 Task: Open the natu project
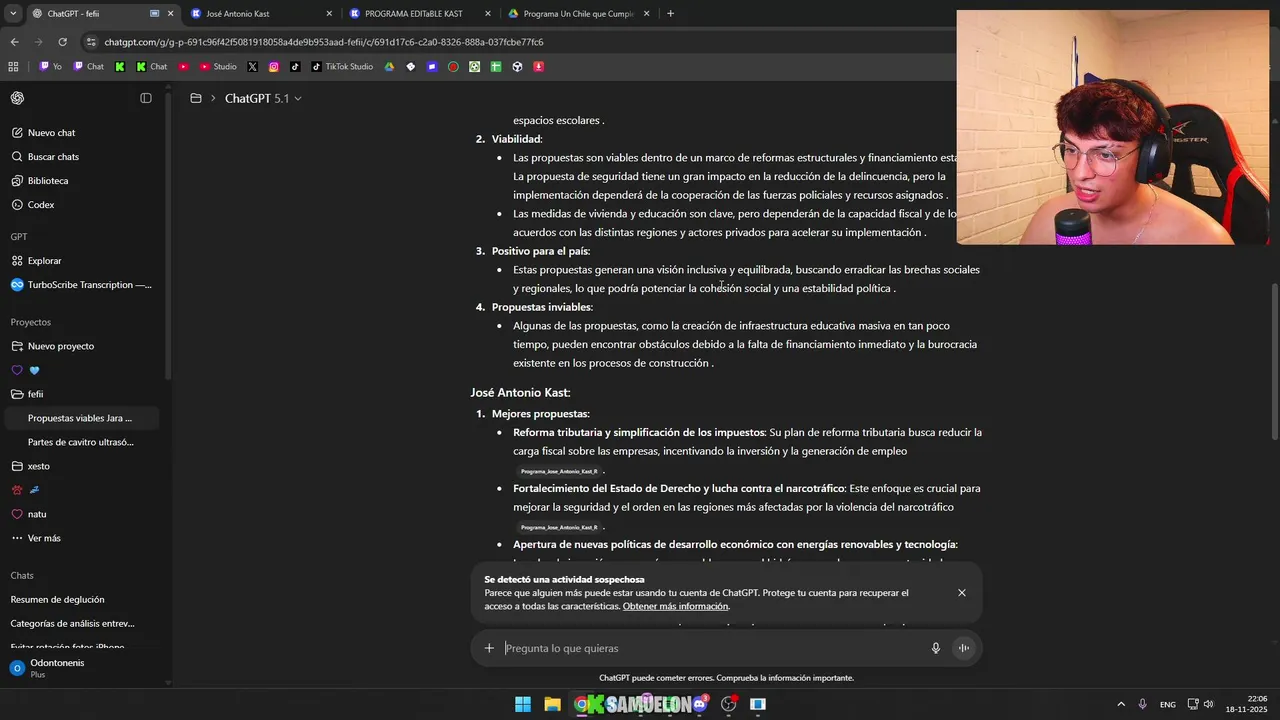[82, 514]
